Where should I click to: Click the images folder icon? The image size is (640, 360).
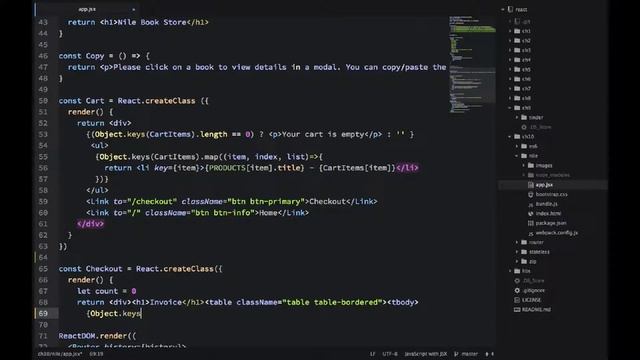coord(531,165)
